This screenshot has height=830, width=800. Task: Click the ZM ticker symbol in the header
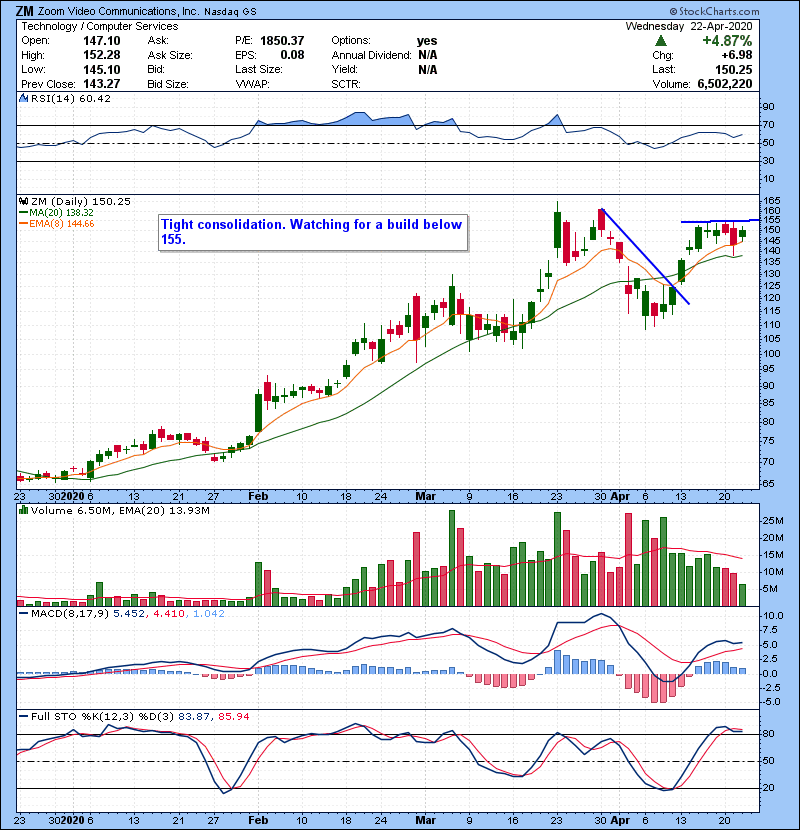(24, 11)
